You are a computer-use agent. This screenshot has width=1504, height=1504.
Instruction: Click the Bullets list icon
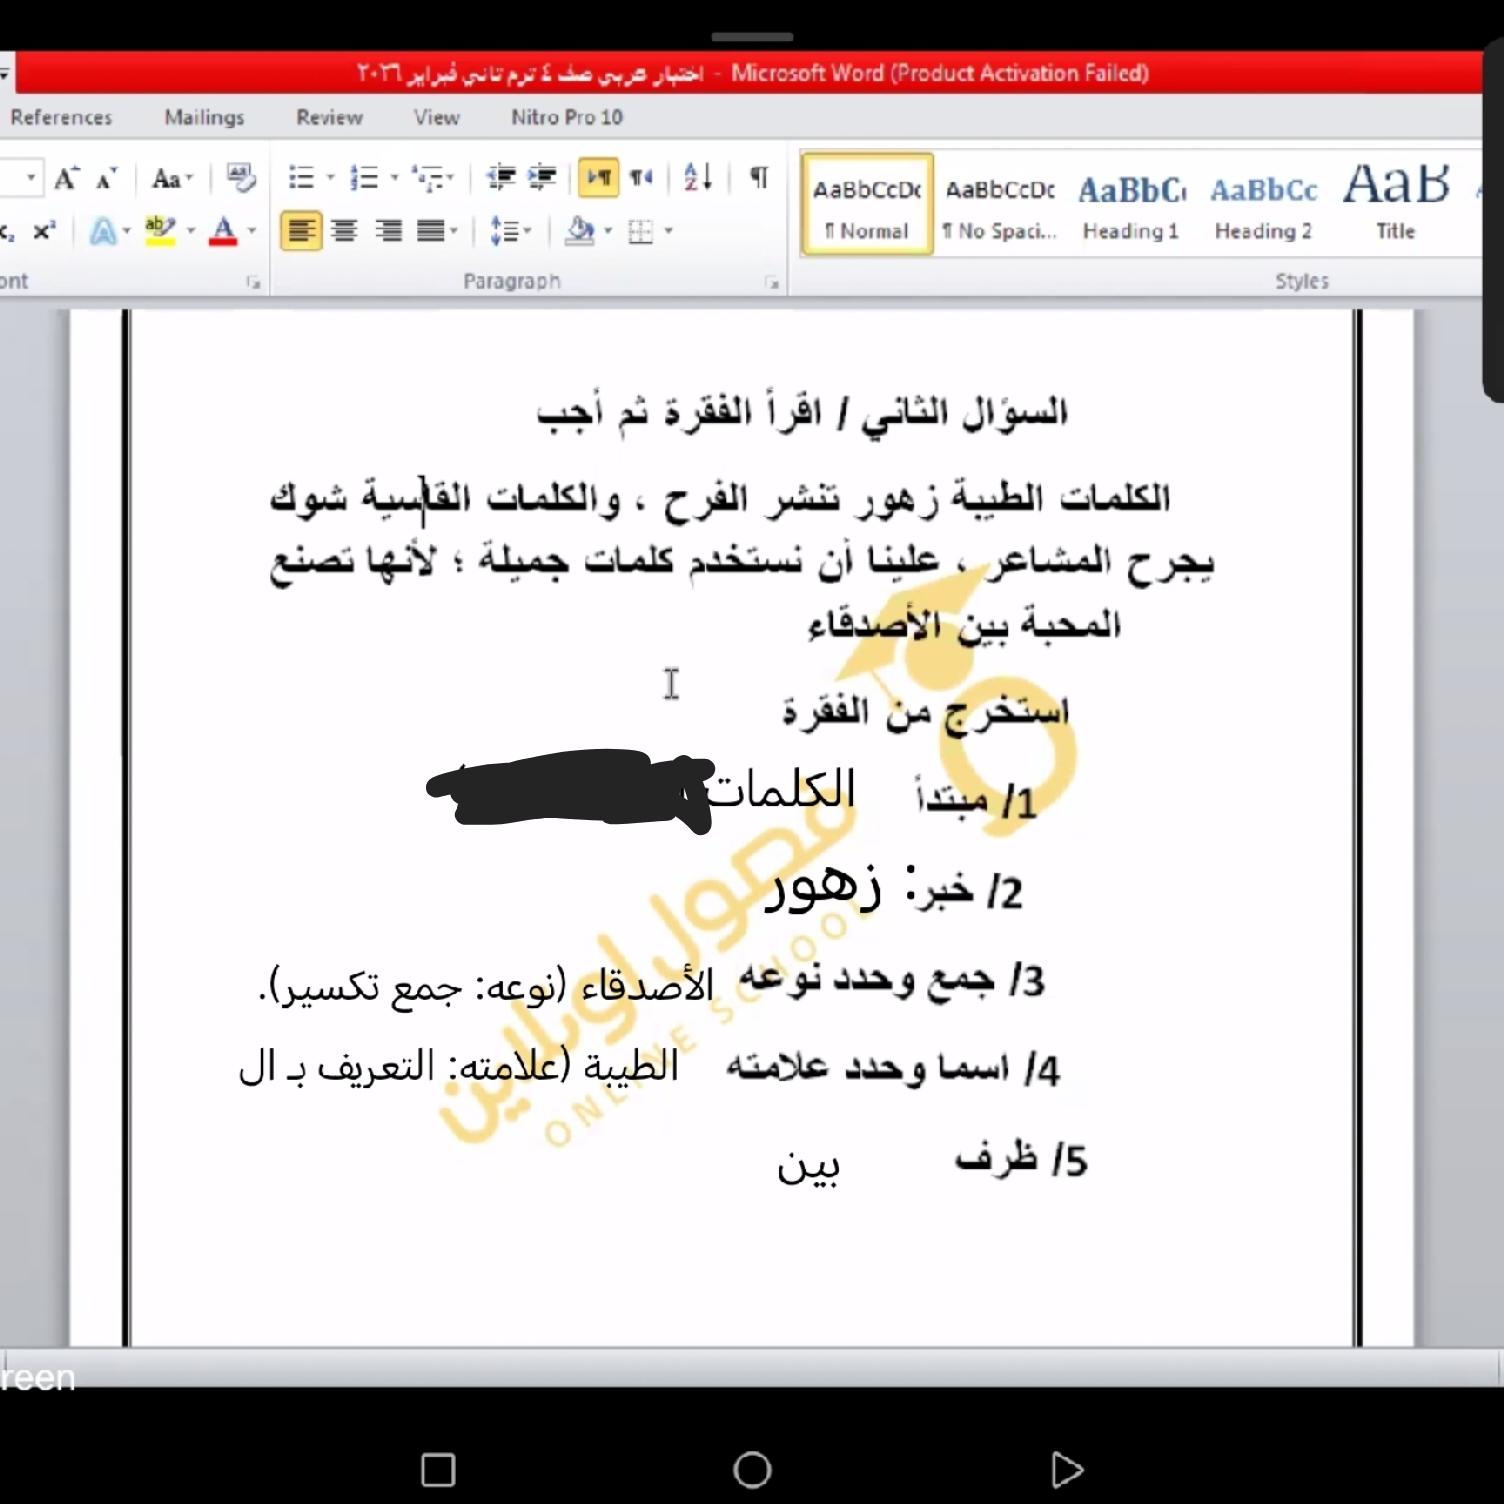[x=300, y=178]
